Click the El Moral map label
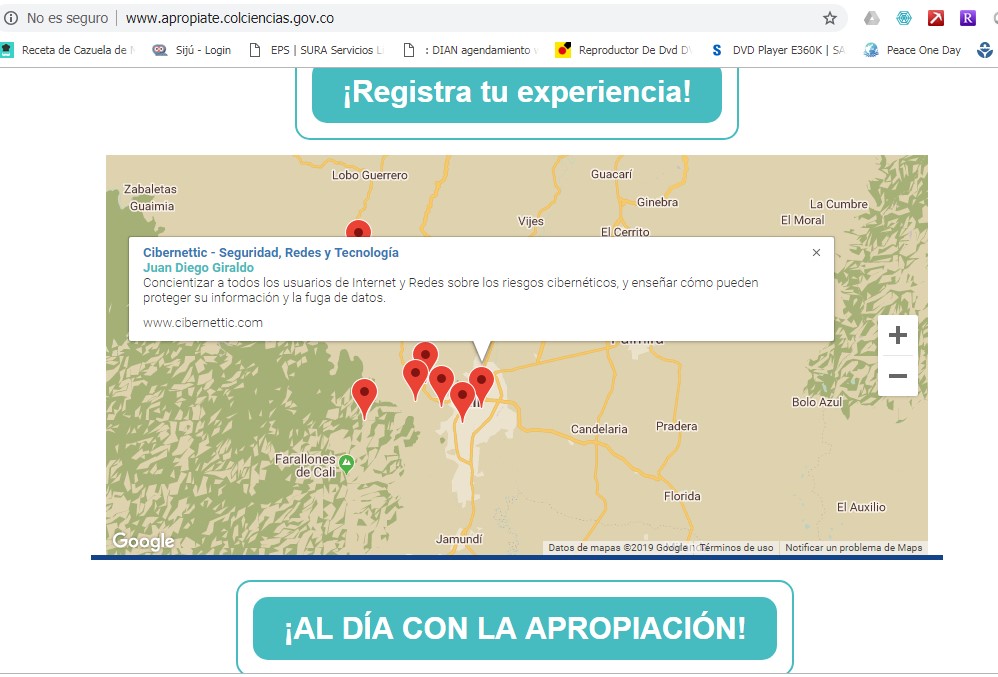The image size is (998, 677). point(803,220)
